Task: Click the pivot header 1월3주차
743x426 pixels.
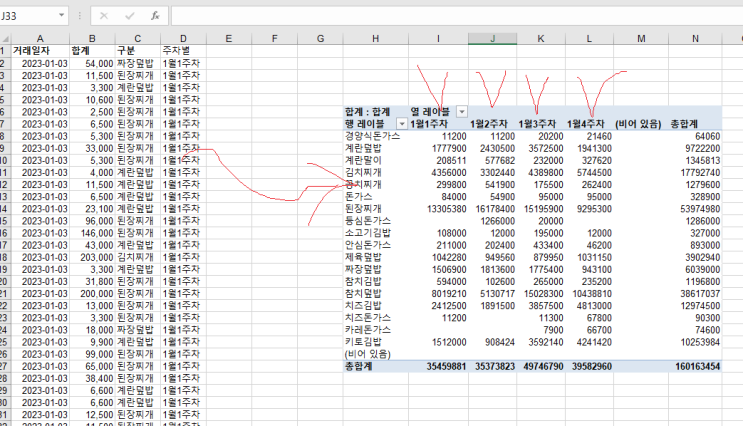Action: pyautogui.click(x=537, y=124)
